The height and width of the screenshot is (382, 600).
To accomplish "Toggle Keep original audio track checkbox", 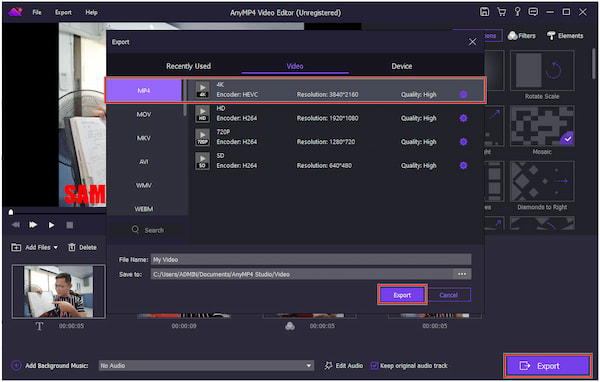I will tap(374, 366).
